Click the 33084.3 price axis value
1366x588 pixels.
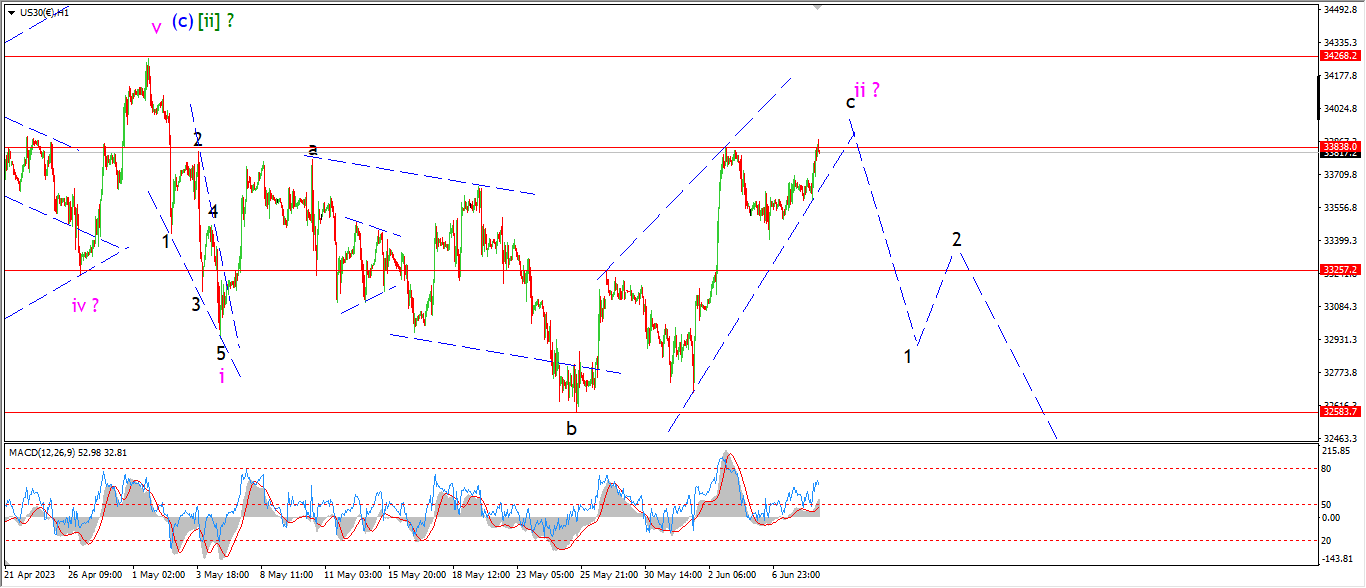click(1342, 306)
